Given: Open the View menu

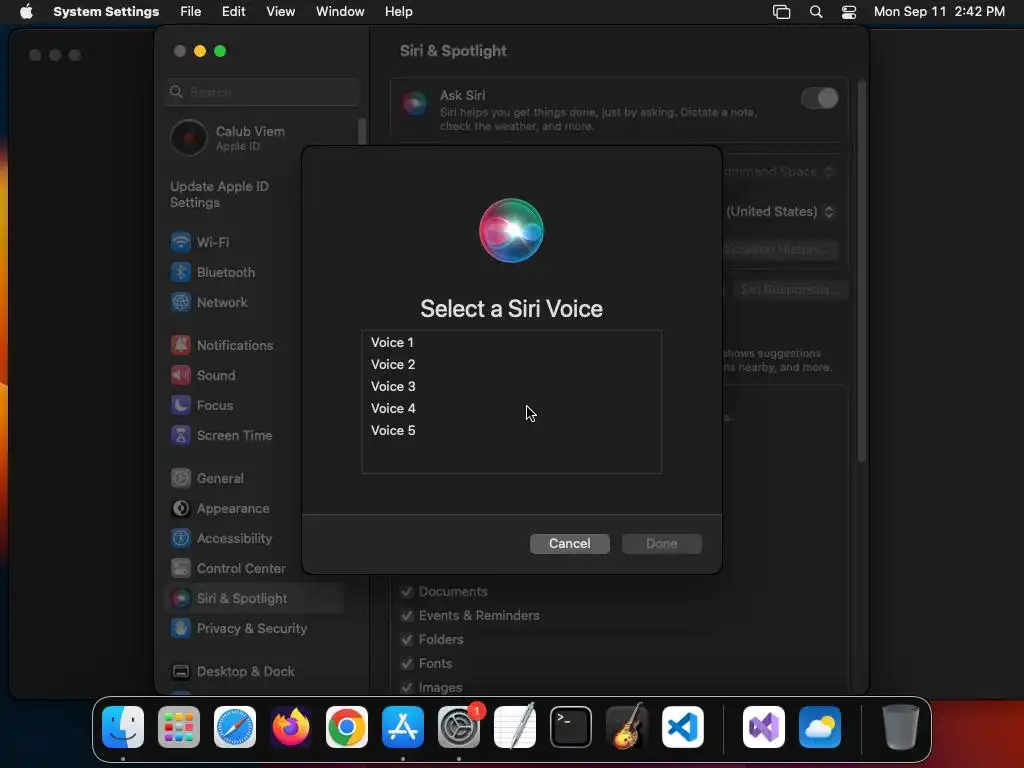Looking at the screenshot, I should click(281, 12).
